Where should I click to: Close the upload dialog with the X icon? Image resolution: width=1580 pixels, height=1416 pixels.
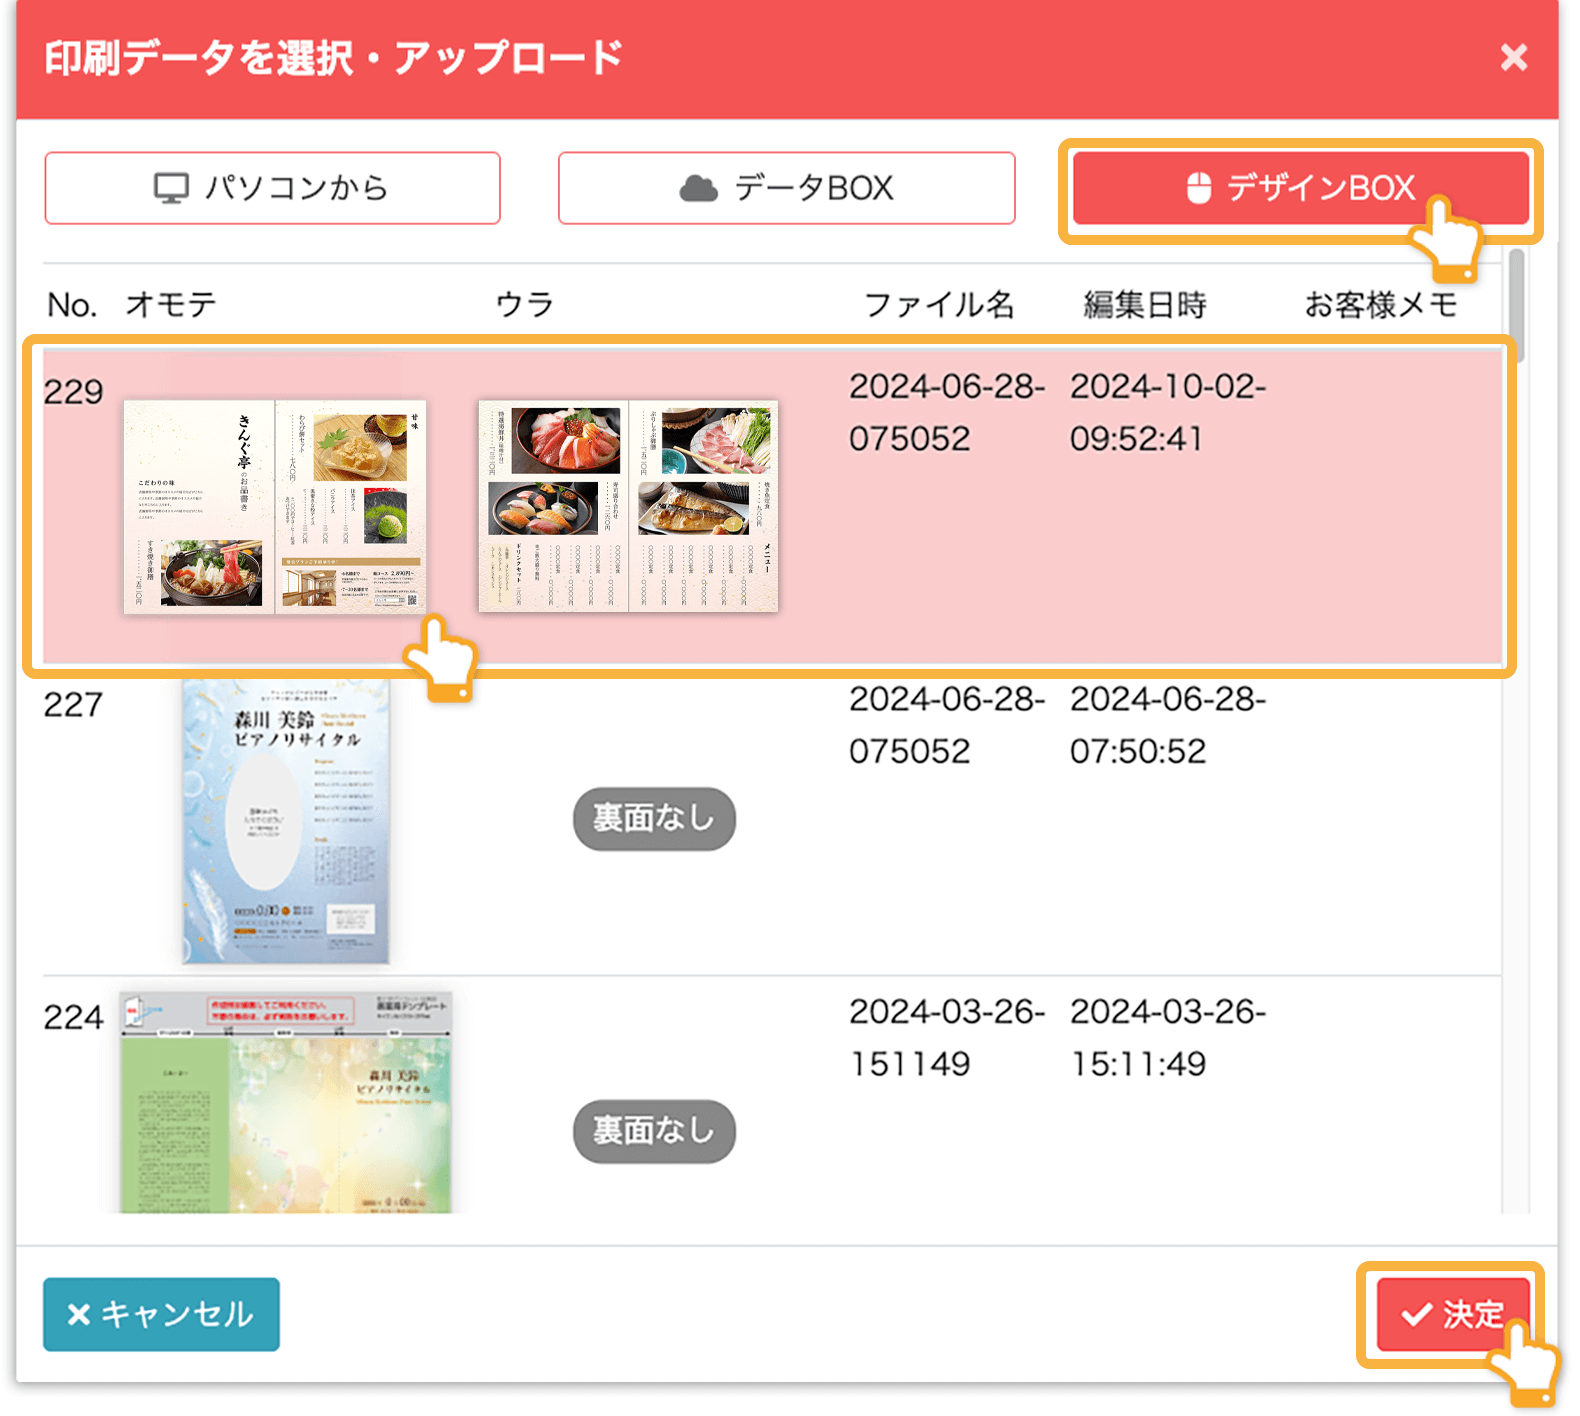(1513, 58)
